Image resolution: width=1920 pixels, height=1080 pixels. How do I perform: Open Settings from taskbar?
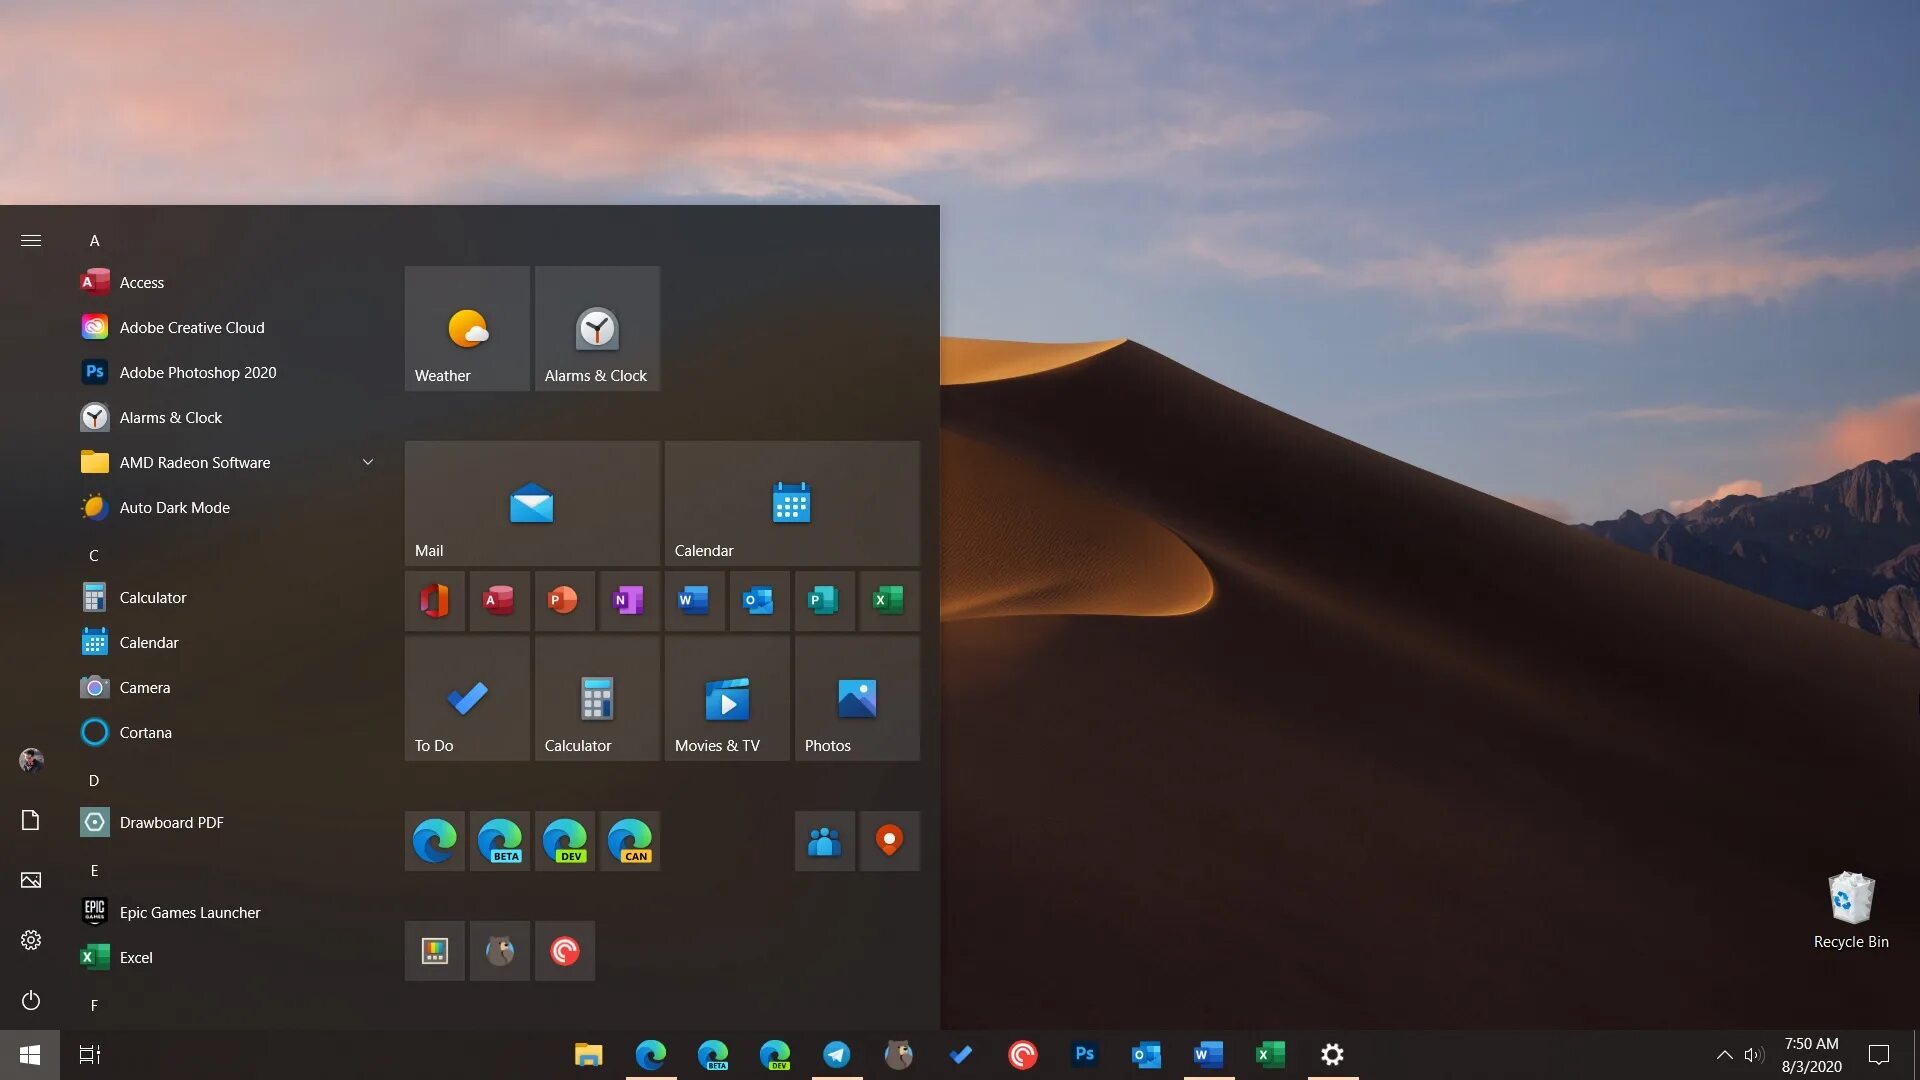pyautogui.click(x=1332, y=1054)
